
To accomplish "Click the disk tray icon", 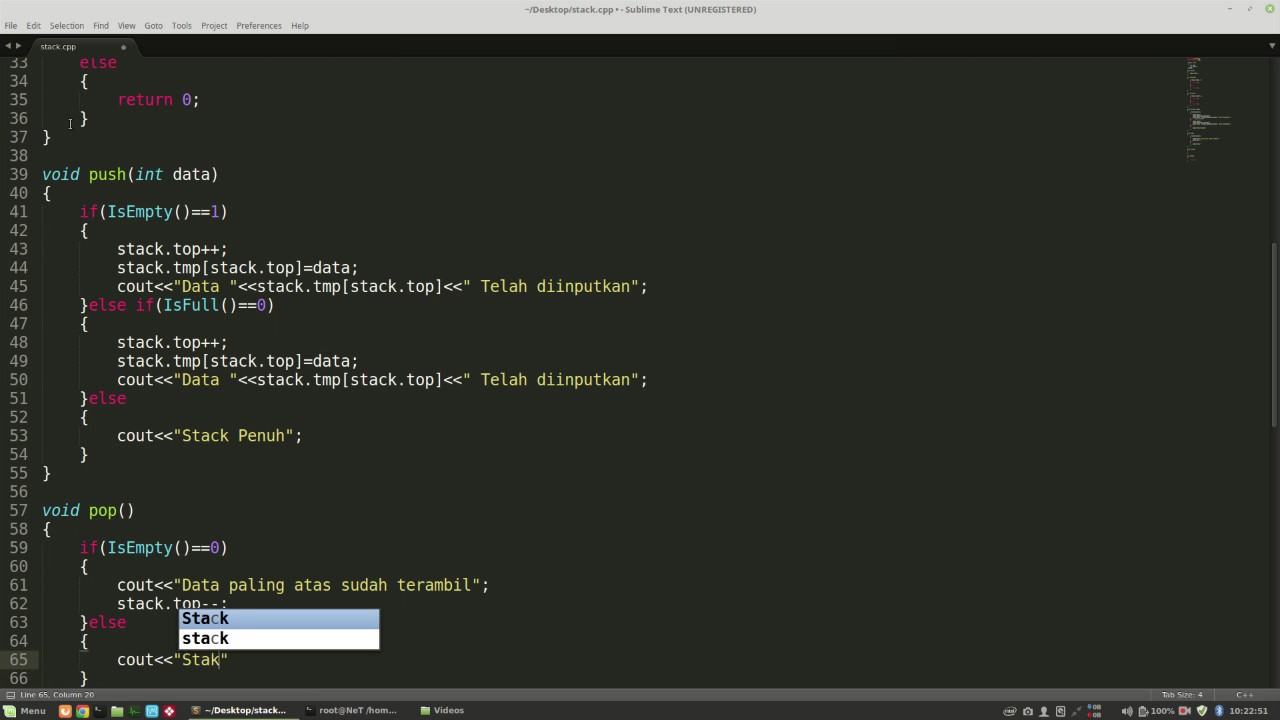I will click(x=1060, y=711).
